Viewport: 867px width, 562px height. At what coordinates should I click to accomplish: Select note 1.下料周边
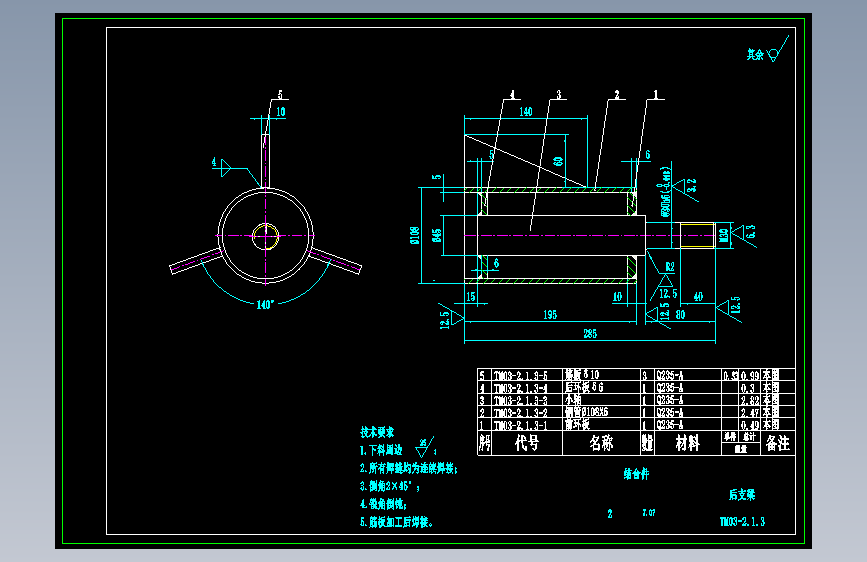[381, 450]
